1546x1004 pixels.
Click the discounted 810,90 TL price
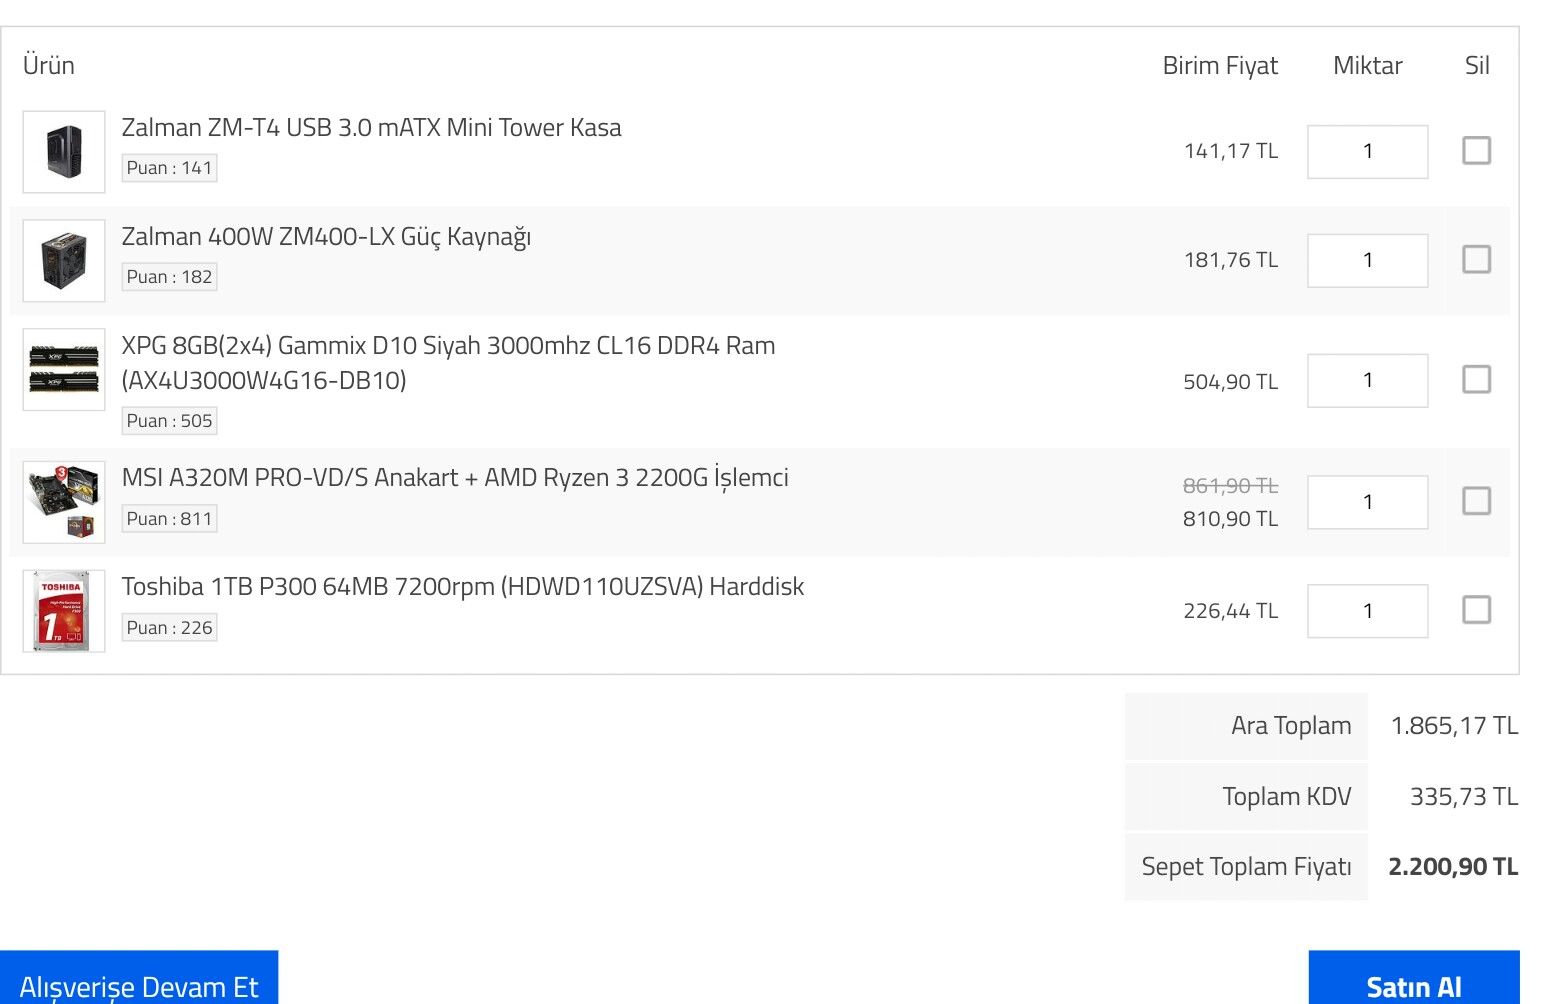pos(1231,519)
